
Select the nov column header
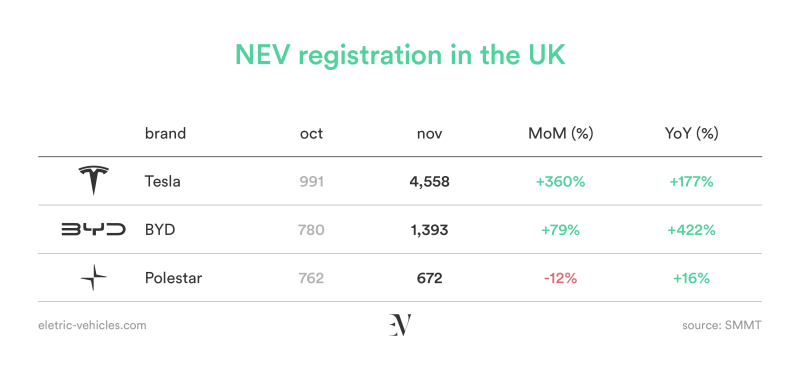pyautogui.click(x=430, y=134)
